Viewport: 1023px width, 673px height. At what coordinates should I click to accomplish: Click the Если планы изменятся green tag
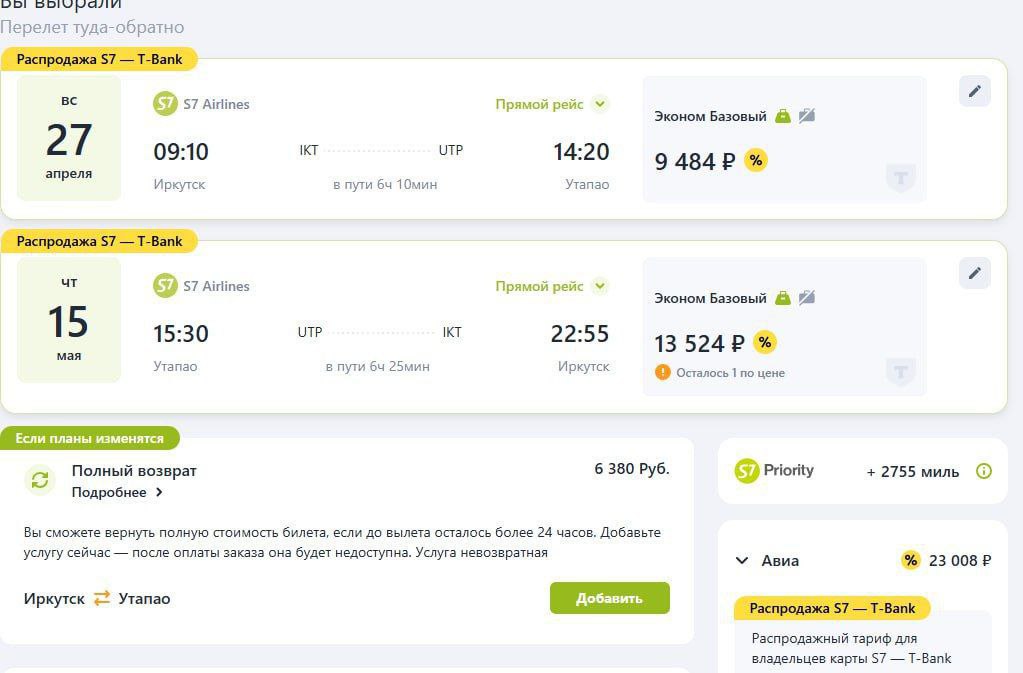(x=89, y=438)
